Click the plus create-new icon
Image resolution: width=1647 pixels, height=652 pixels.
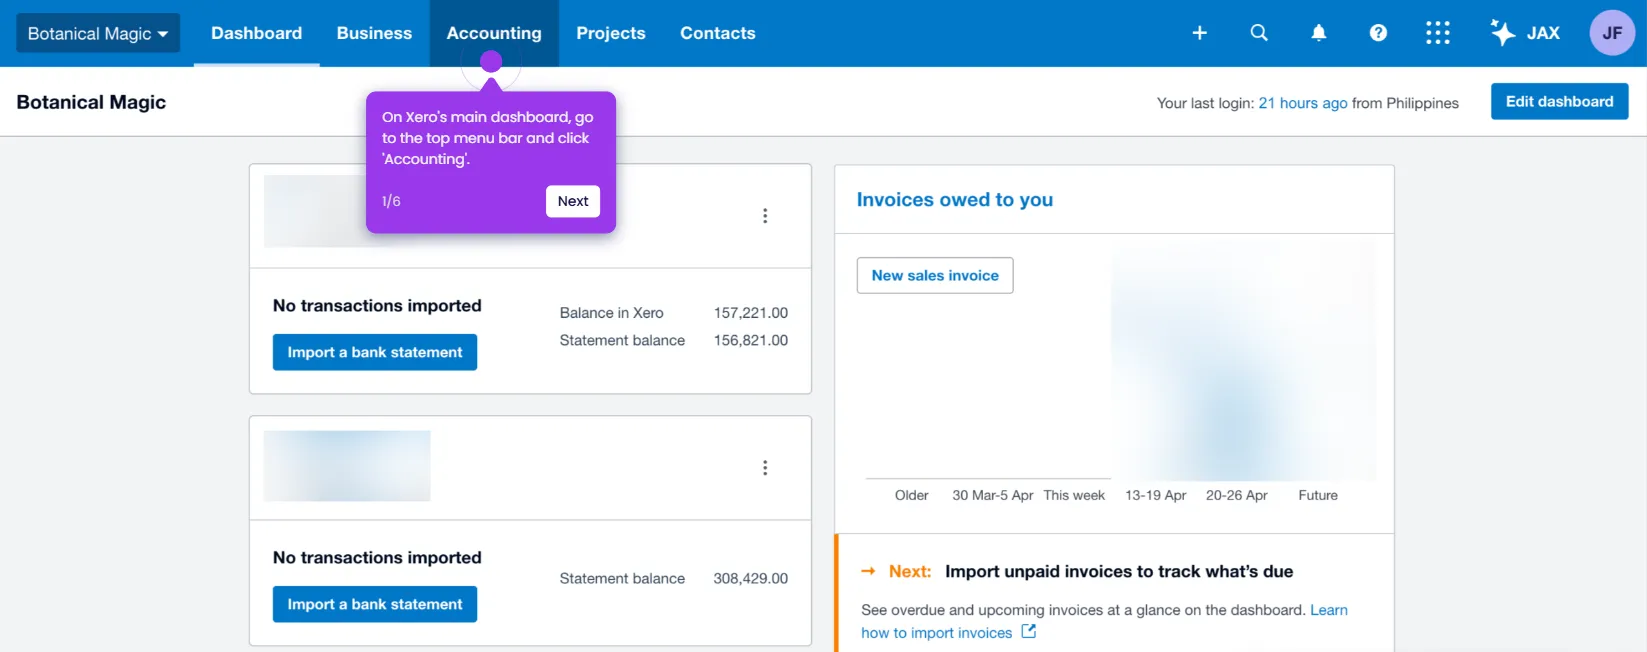point(1200,33)
